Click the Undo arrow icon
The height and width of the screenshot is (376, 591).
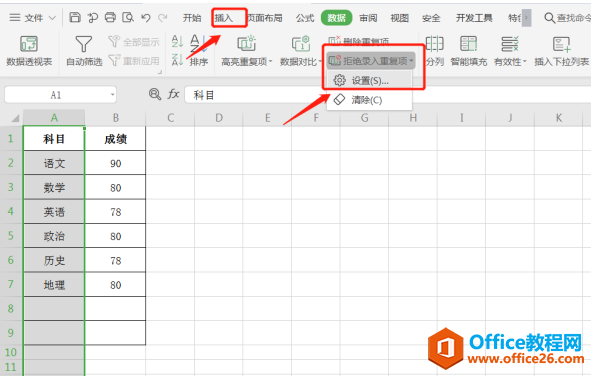[x=145, y=18]
